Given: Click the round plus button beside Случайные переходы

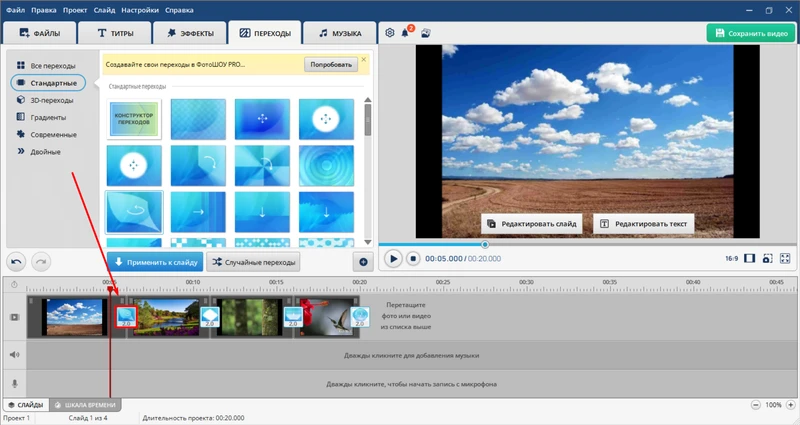Looking at the screenshot, I should (x=363, y=262).
